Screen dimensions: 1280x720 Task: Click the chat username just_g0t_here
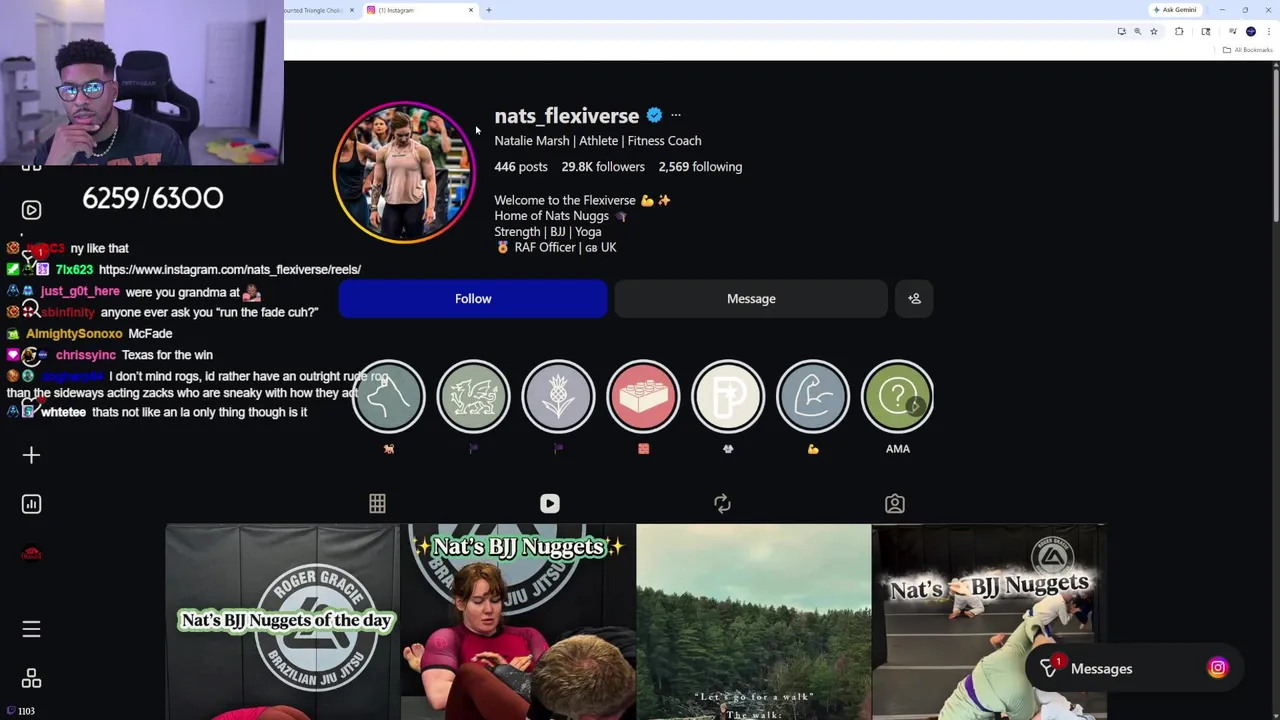pyautogui.click(x=80, y=292)
